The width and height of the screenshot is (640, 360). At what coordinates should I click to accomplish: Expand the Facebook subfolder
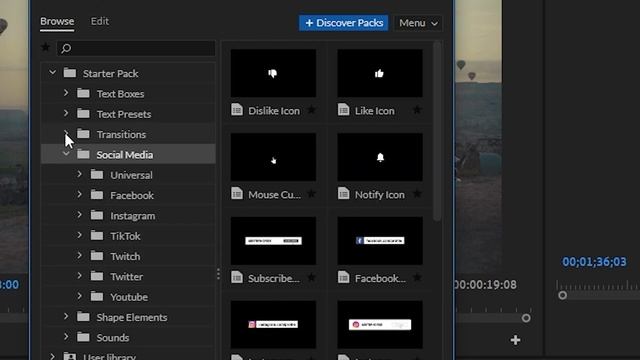point(80,195)
